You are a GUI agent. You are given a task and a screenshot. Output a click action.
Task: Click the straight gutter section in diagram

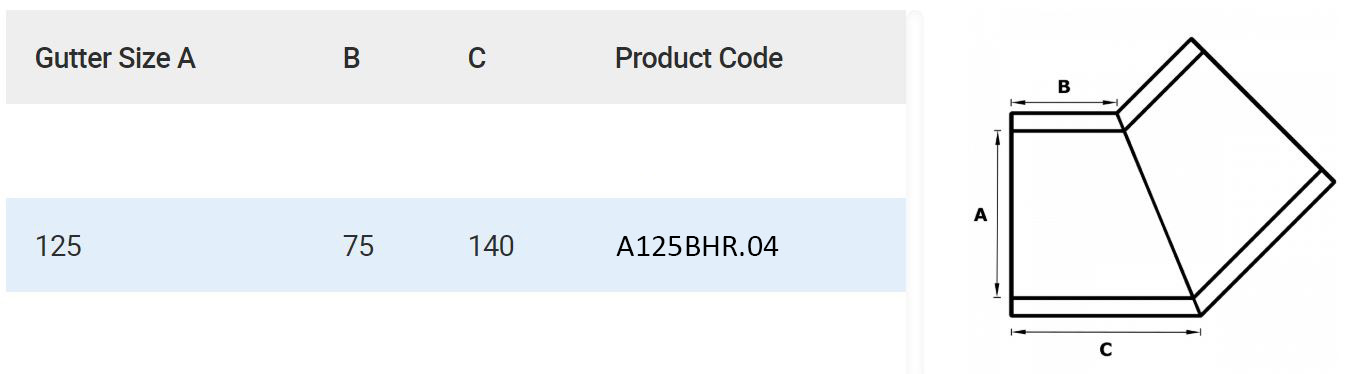[1070, 214]
